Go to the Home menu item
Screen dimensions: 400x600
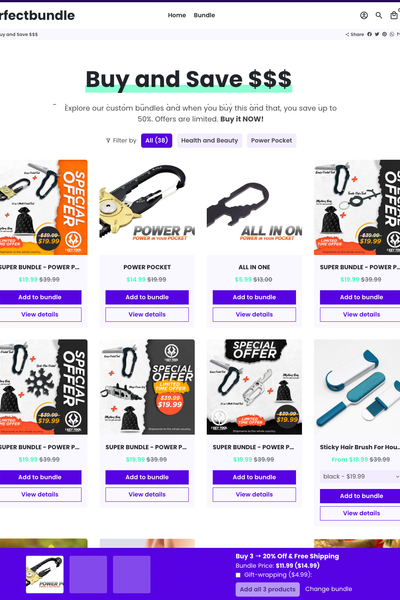coord(177,15)
